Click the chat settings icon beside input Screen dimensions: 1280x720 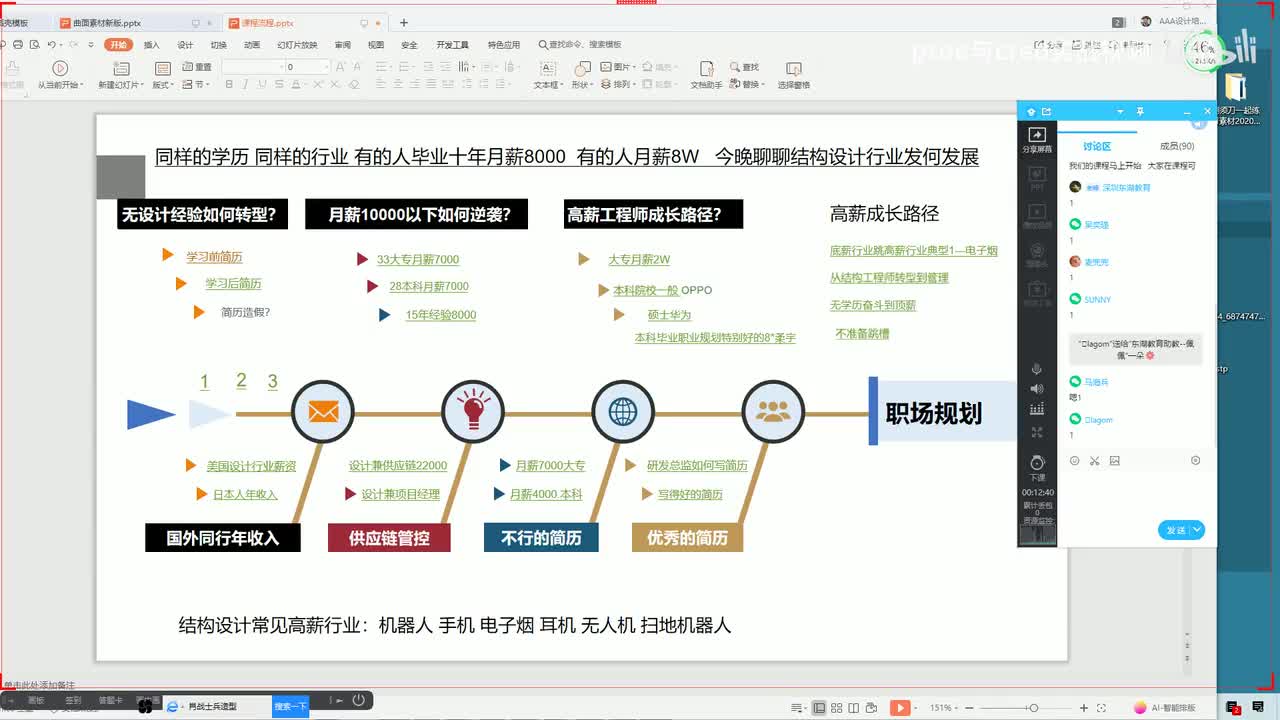coord(1195,461)
